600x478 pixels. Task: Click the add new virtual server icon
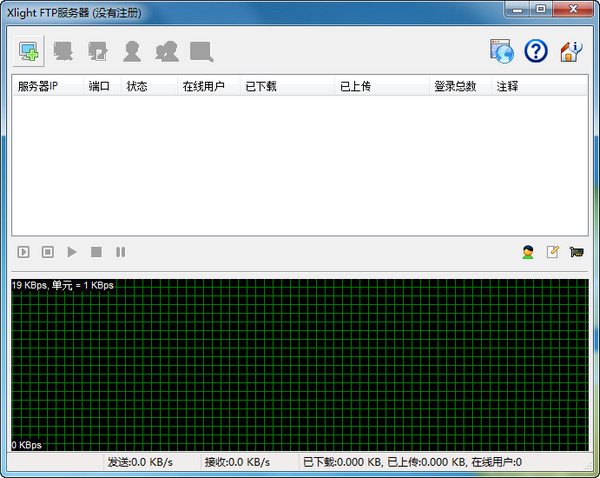(29, 51)
